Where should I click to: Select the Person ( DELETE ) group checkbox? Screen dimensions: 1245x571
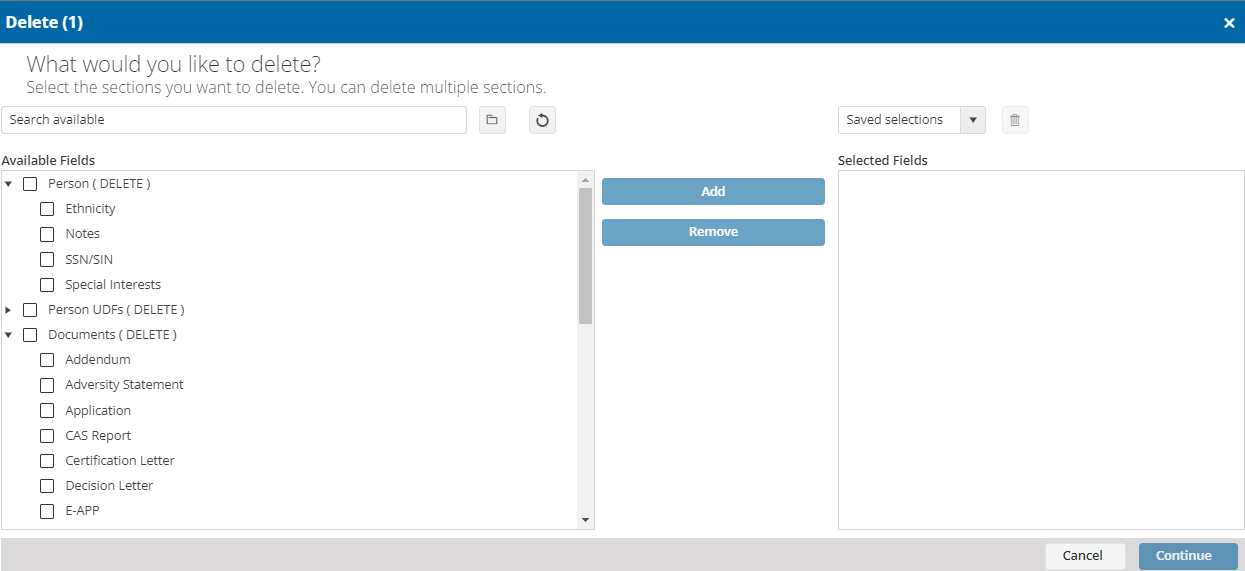(30, 184)
